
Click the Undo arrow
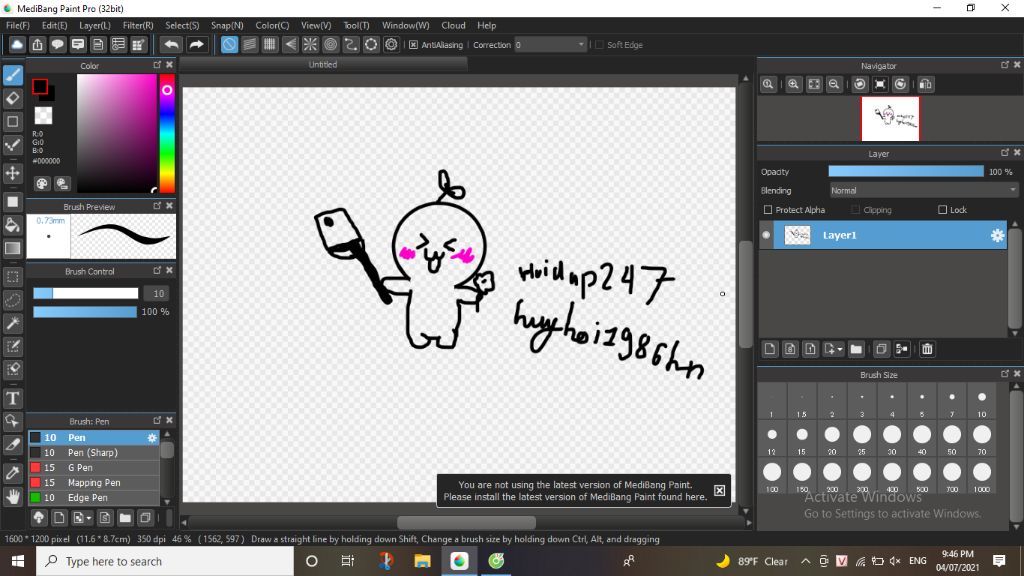(x=171, y=44)
